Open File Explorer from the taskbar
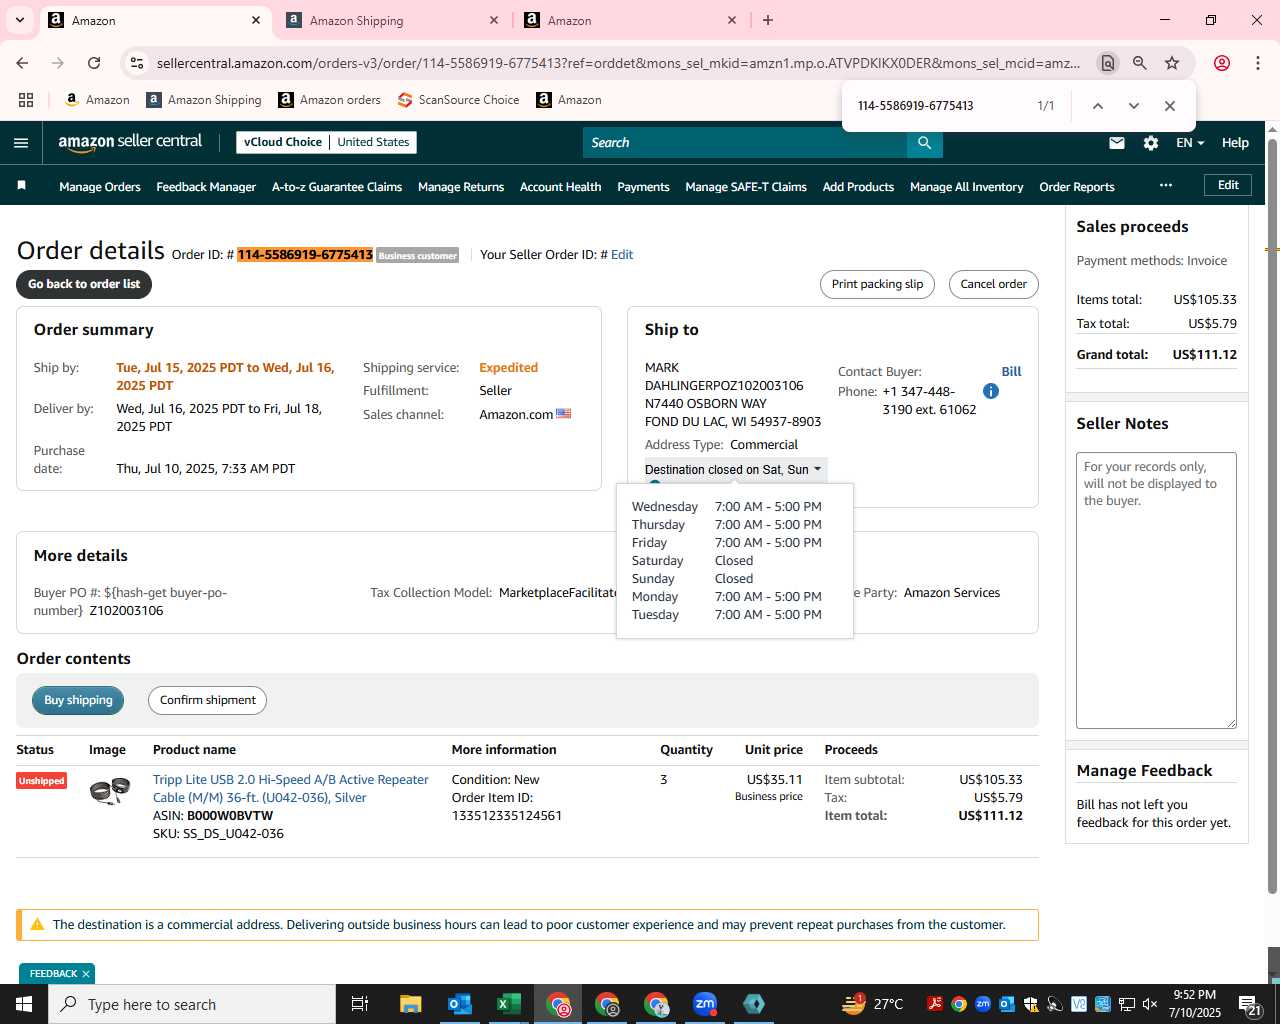Image resolution: width=1280 pixels, height=1024 pixels. coord(410,1004)
